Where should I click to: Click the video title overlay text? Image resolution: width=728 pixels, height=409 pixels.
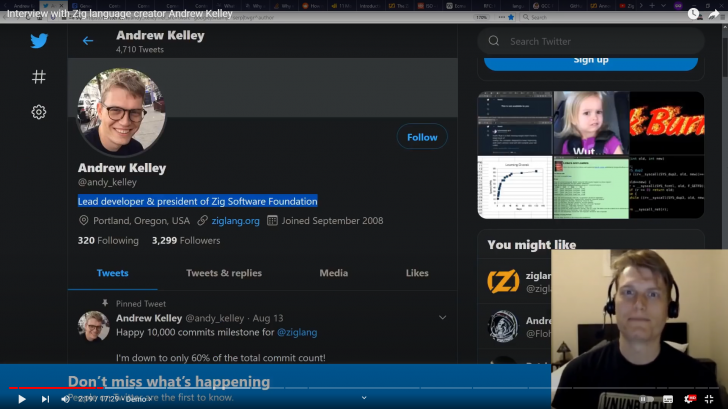point(120,14)
